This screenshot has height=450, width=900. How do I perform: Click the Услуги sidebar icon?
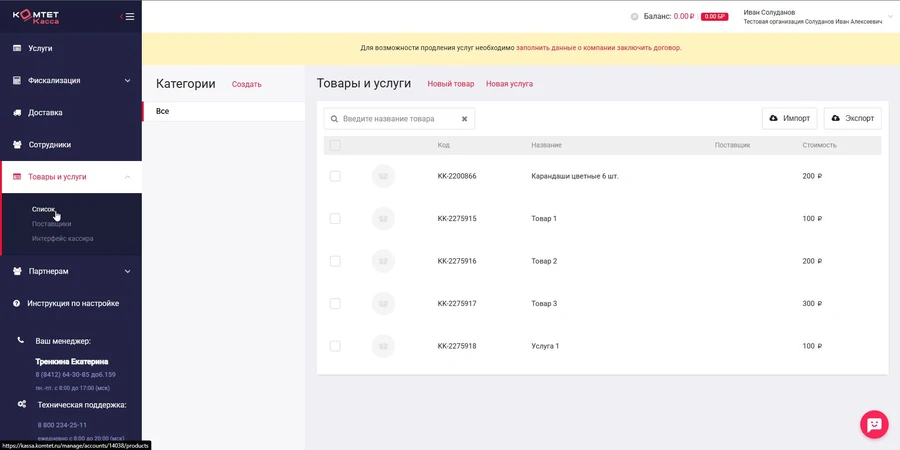click(x=17, y=48)
